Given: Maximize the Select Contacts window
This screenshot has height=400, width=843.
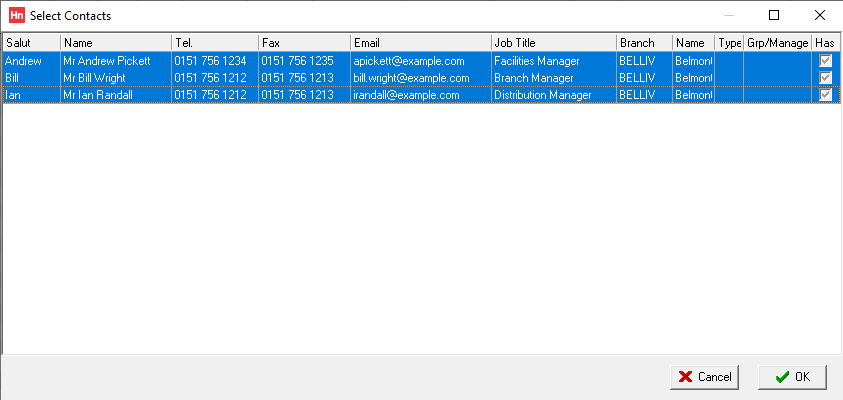Looking at the screenshot, I should [x=774, y=16].
